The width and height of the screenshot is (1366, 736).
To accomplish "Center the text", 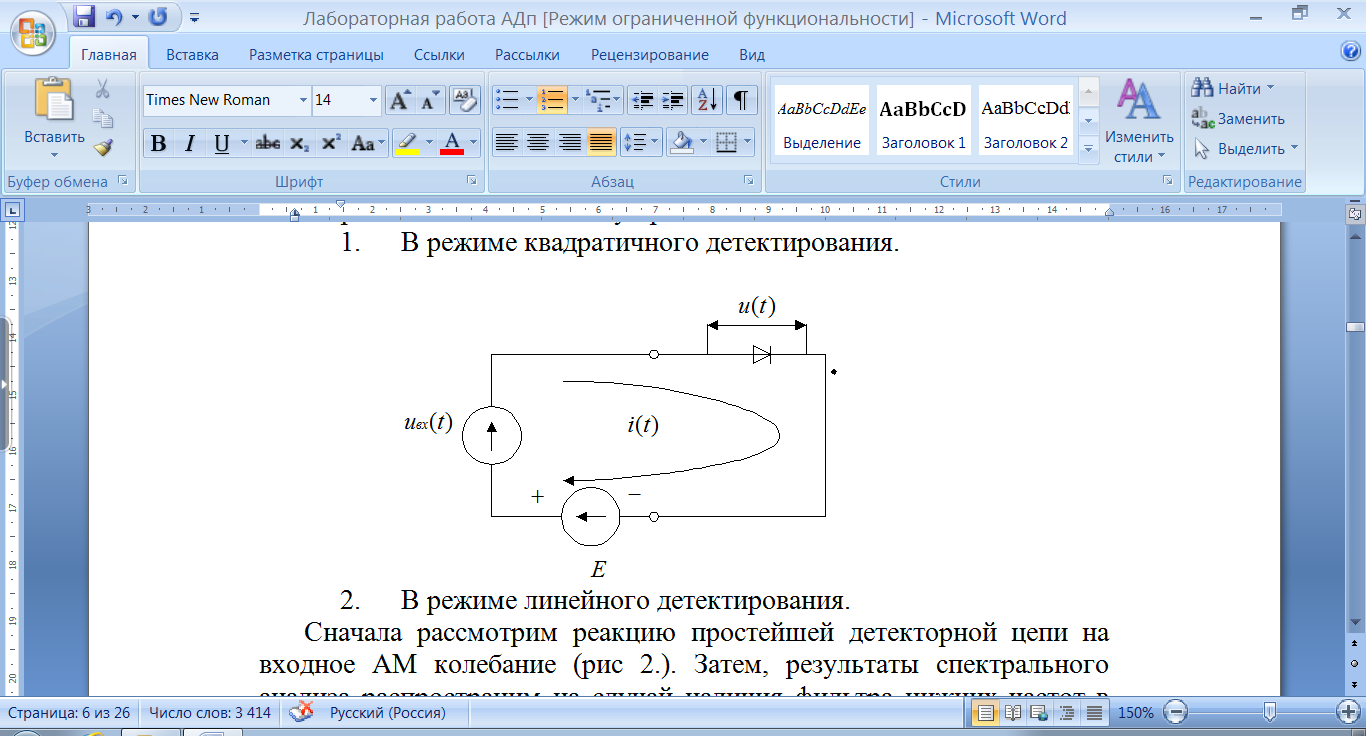I will (x=538, y=143).
